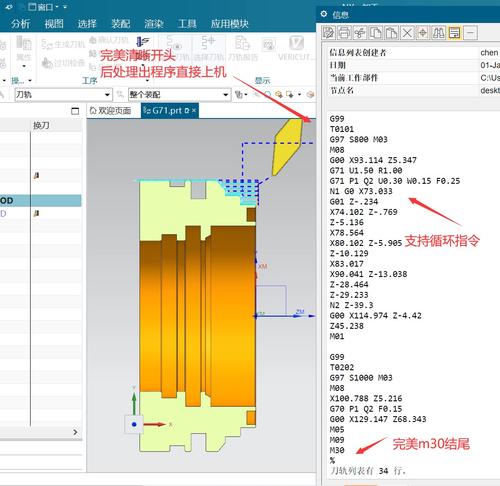Click the 节点名 row
Image resolution: width=500 pixels, height=486 pixels.
coord(413,90)
